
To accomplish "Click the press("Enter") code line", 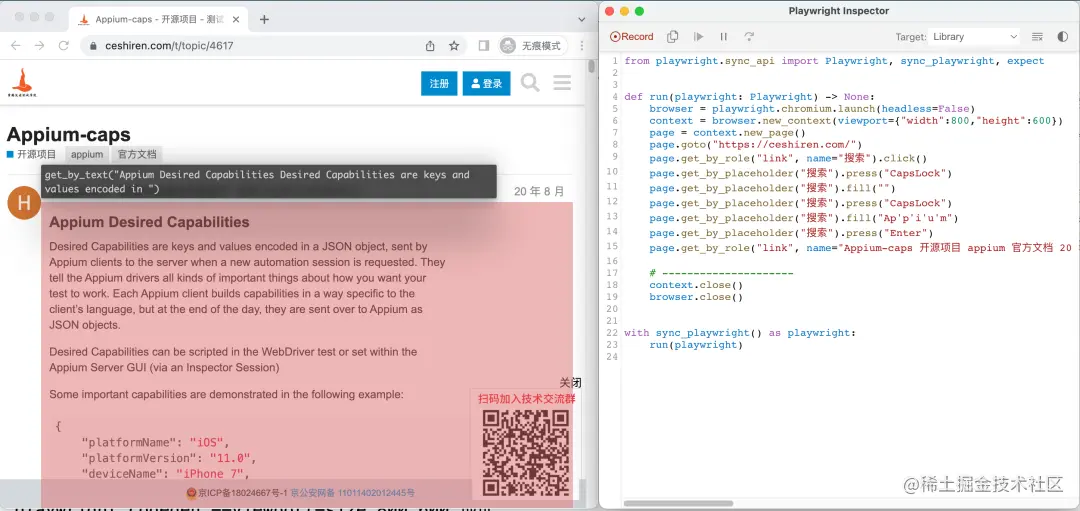I will pos(791,233).
